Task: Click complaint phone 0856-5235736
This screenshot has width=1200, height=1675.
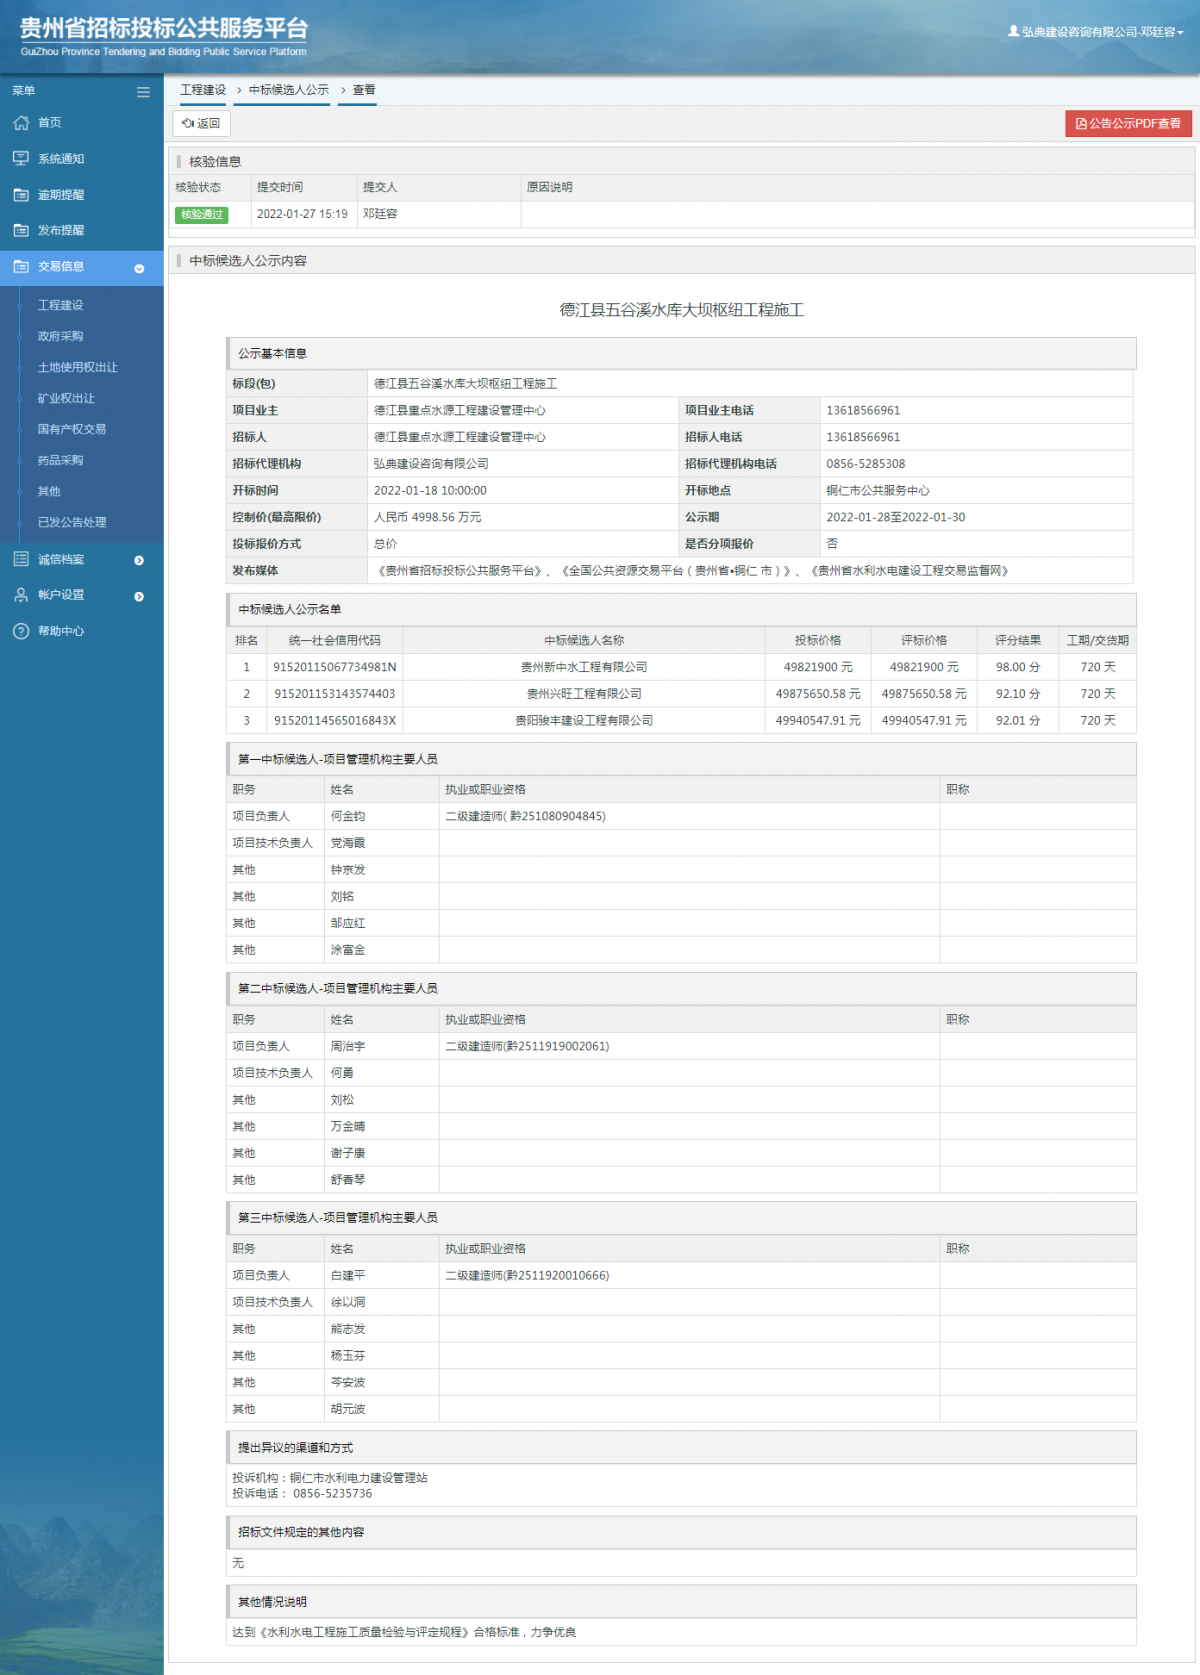Action: tap(332, 1493)
